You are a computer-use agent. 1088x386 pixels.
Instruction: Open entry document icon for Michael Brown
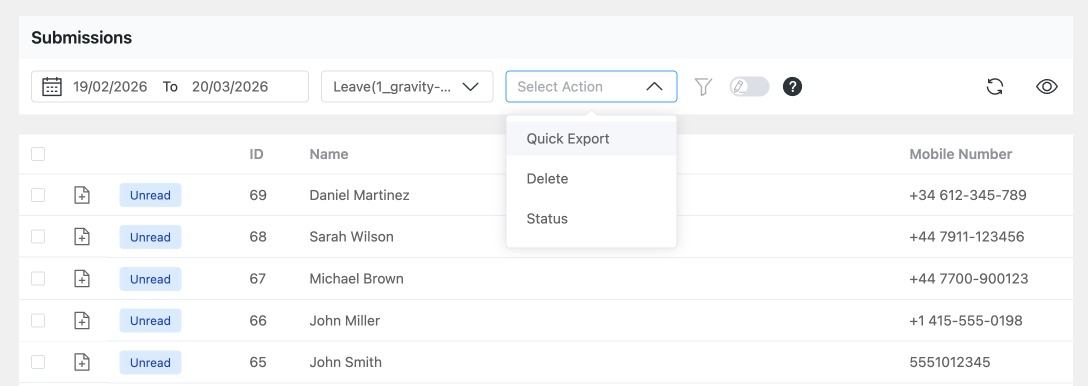tap(82, 279)
